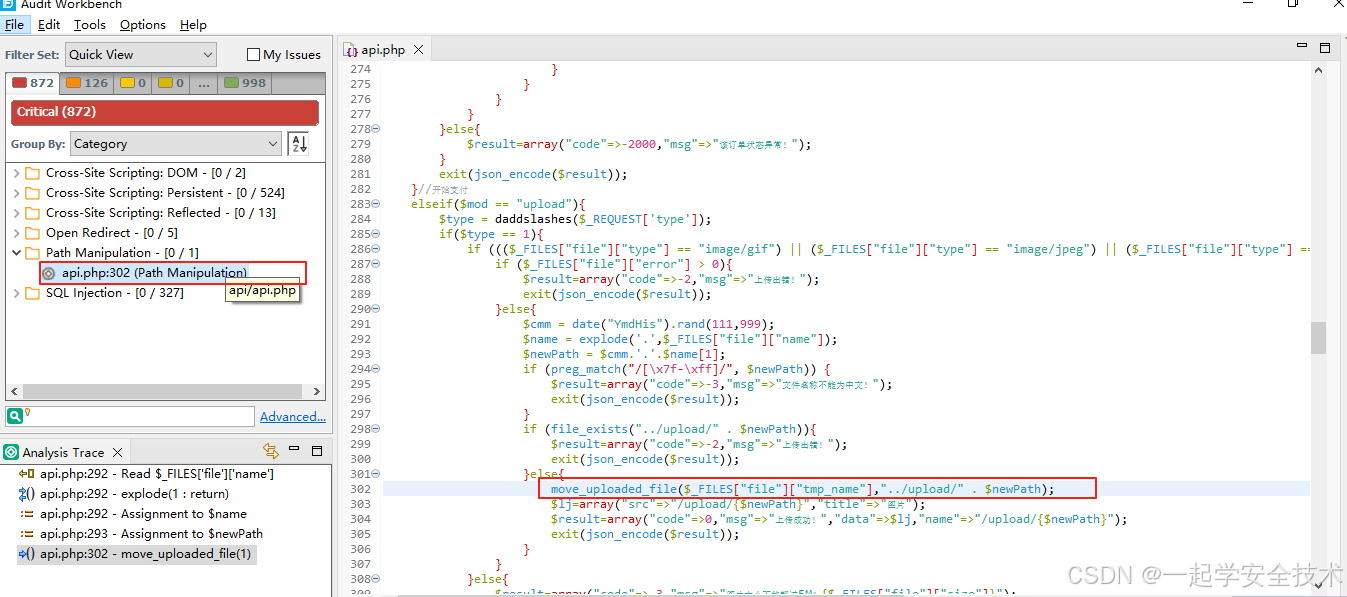
Task: Select Path Manipulation - [0 / 1] row
Action: tap(122, 253)
